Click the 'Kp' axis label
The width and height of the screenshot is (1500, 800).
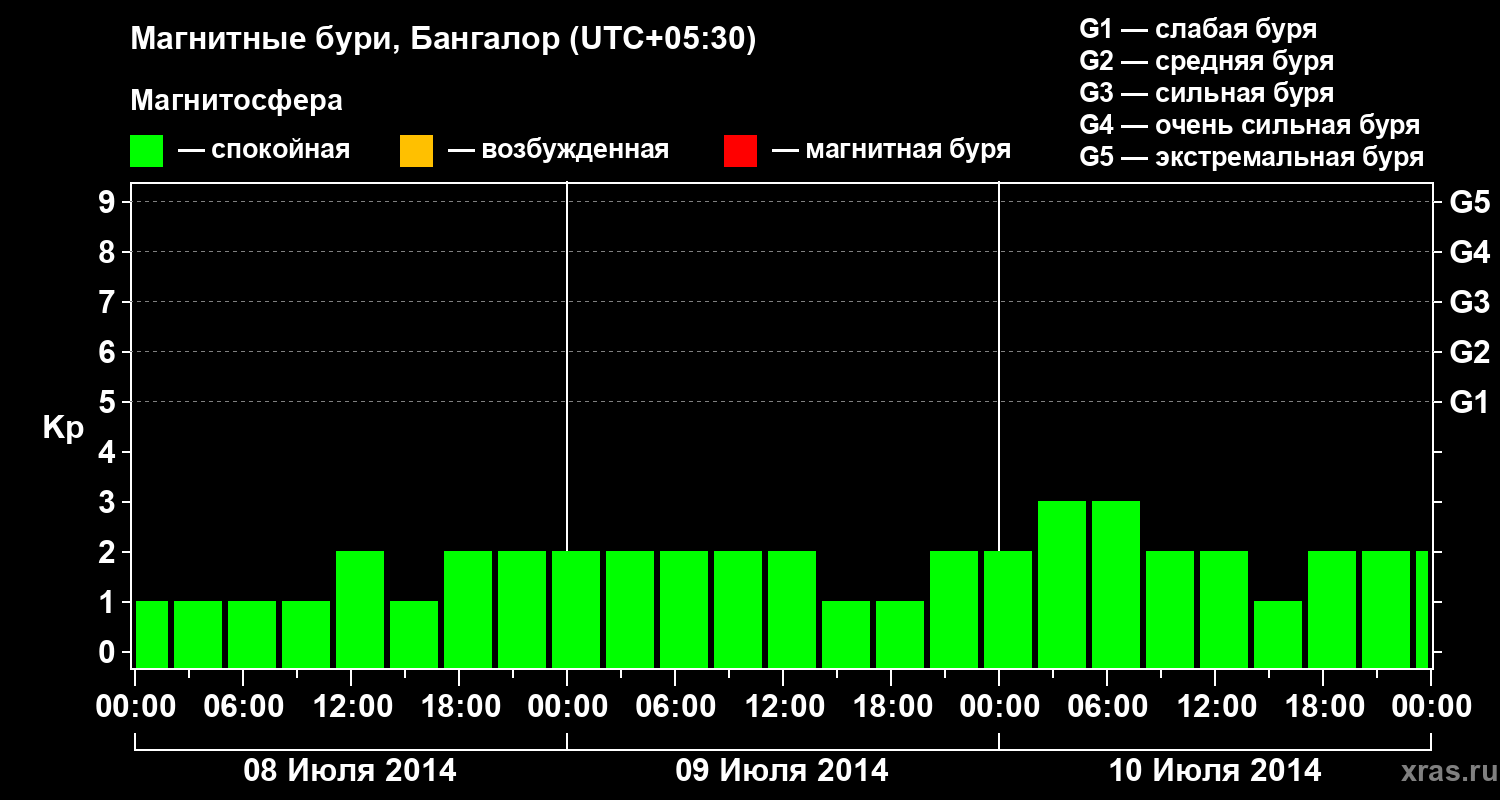(63, 428)
